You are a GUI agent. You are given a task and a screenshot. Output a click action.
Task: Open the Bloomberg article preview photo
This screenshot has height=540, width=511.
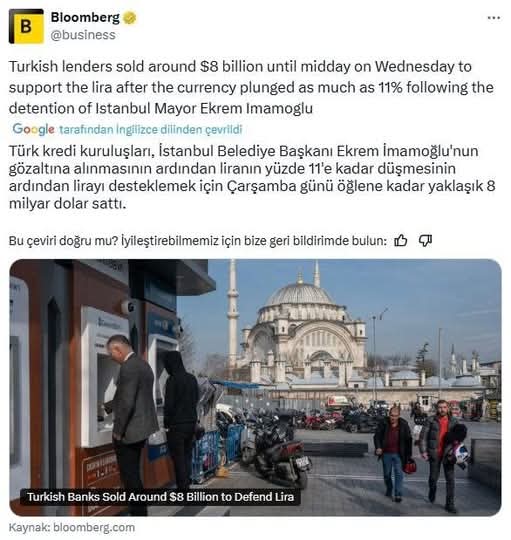[255, 387]
